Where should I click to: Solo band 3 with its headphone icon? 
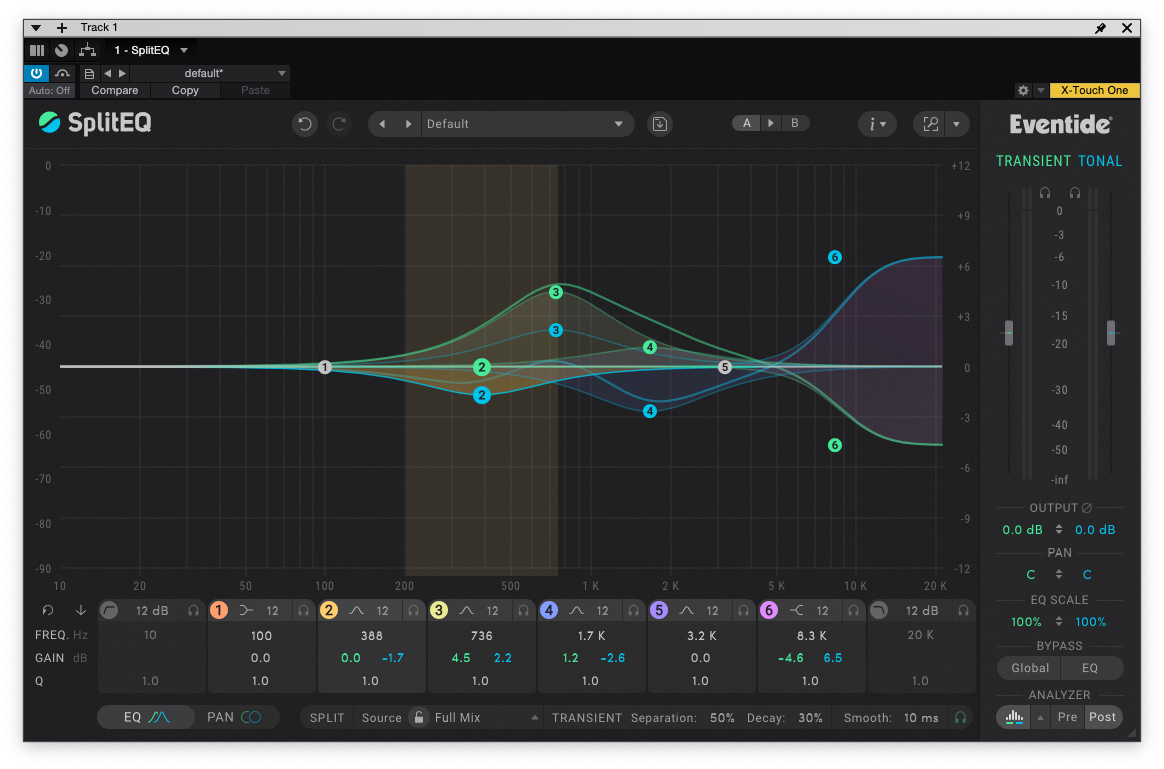pos(523,611)
